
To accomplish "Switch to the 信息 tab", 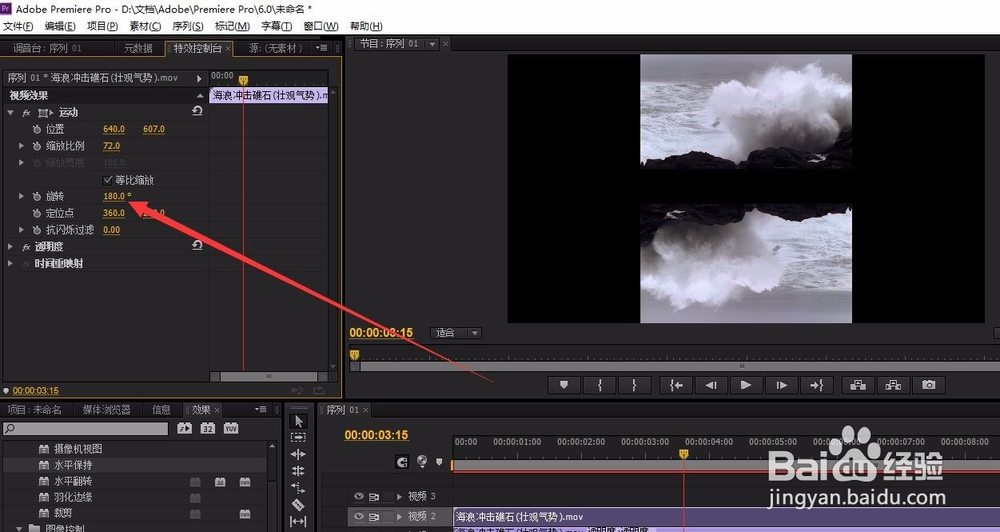I will pos(161,410).
